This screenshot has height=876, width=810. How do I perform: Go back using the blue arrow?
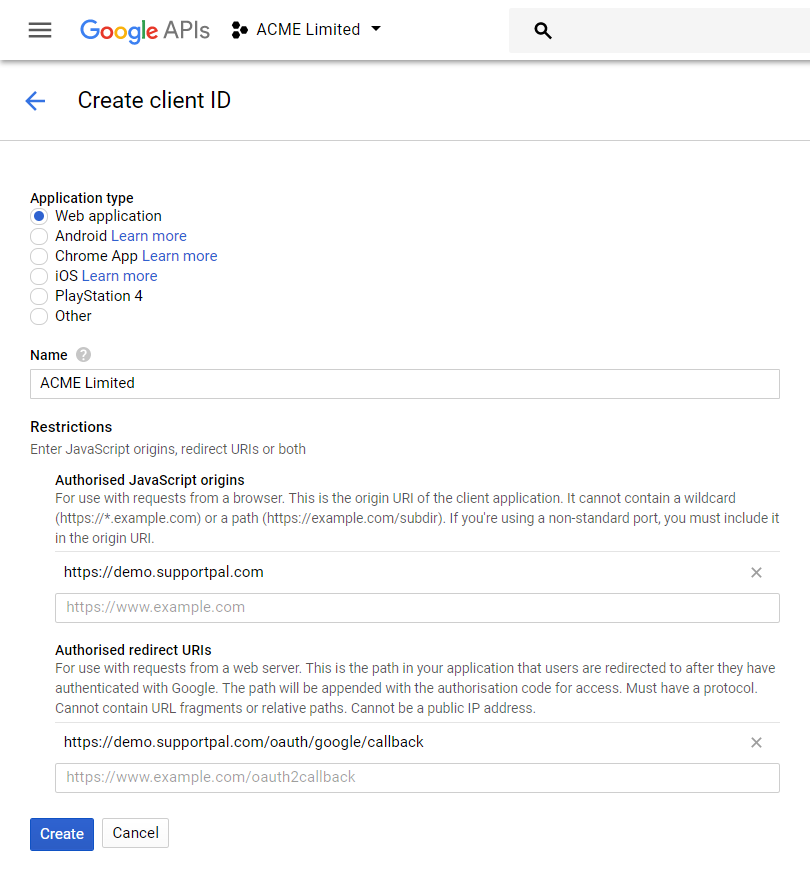35,101
